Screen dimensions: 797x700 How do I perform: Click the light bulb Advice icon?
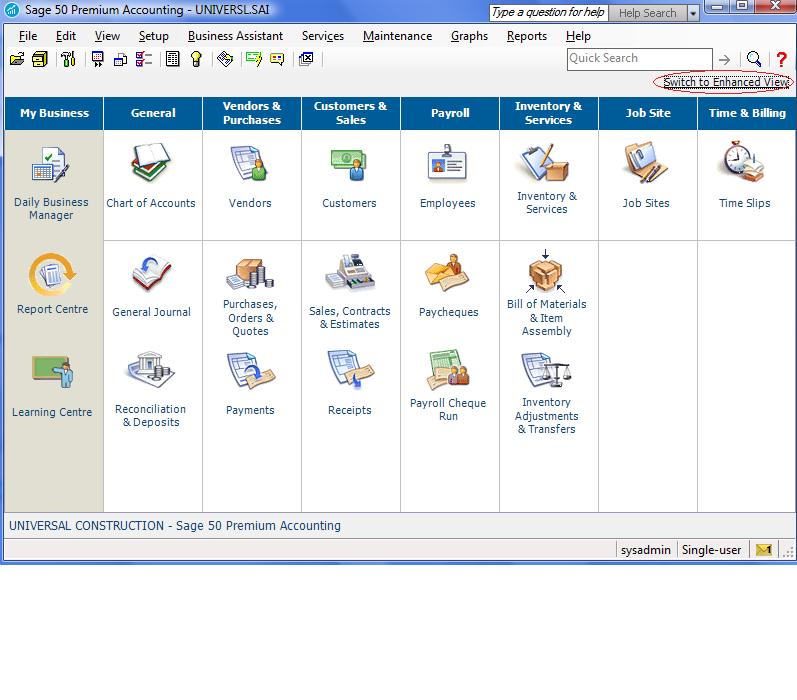[196, 59]
